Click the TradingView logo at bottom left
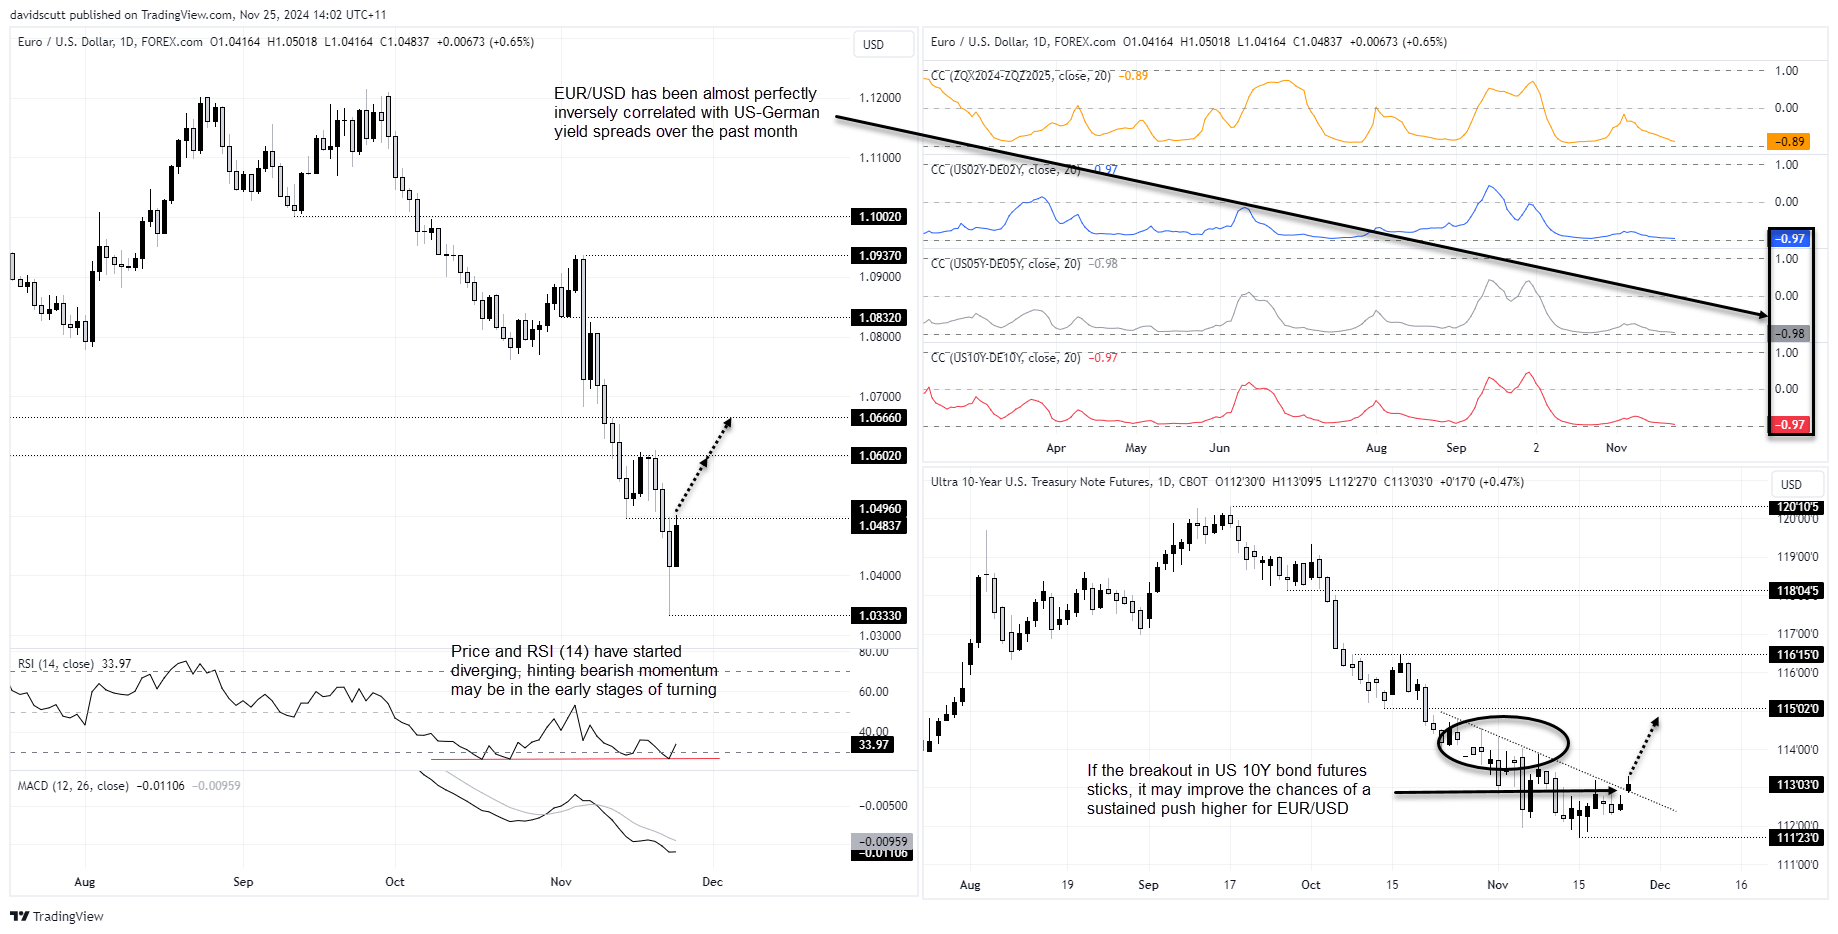 57,916
